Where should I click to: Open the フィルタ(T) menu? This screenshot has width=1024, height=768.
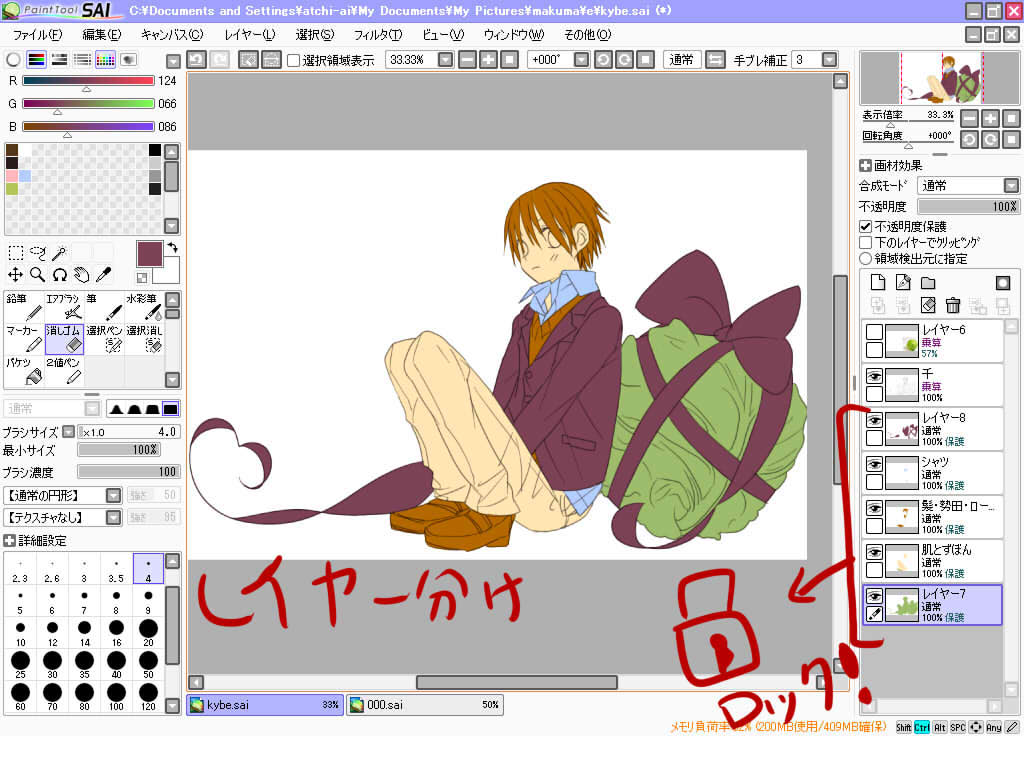click(377, 35)
